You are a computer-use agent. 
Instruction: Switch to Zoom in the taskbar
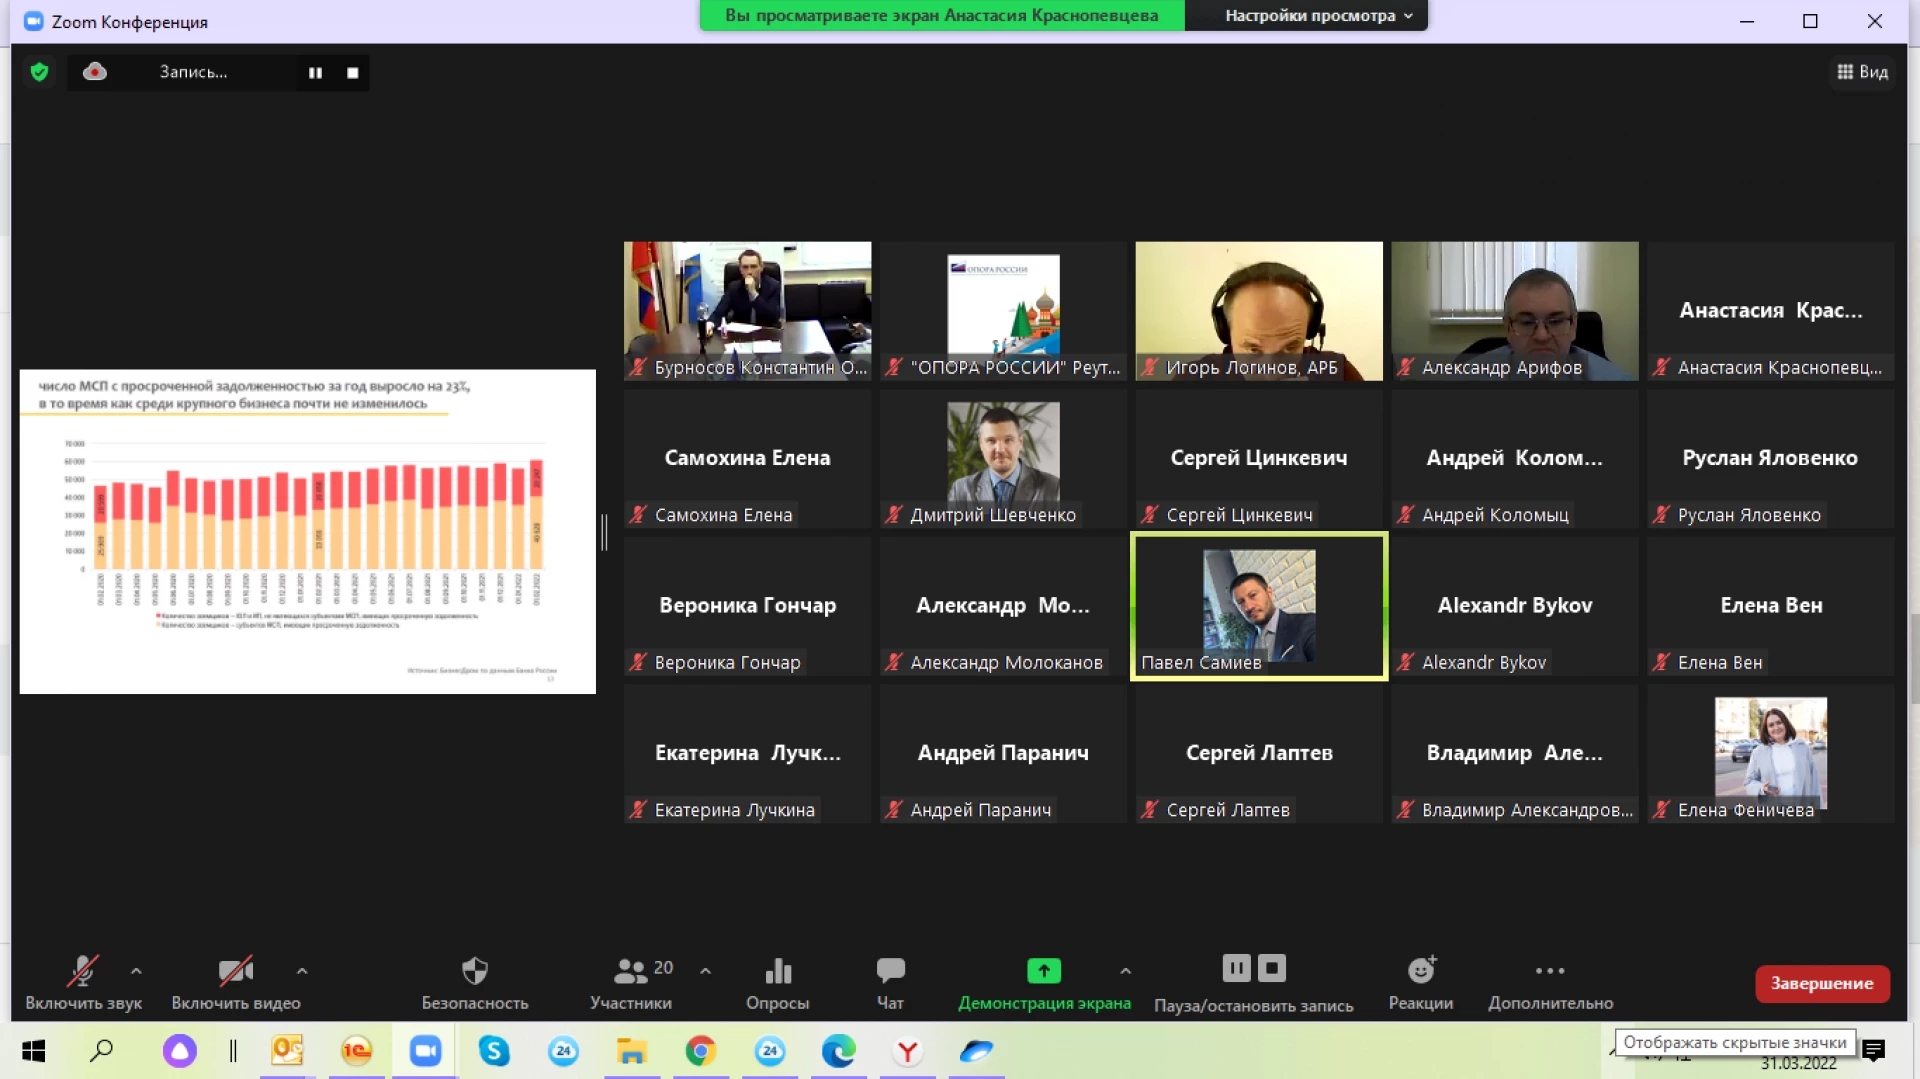point(425,1051)
